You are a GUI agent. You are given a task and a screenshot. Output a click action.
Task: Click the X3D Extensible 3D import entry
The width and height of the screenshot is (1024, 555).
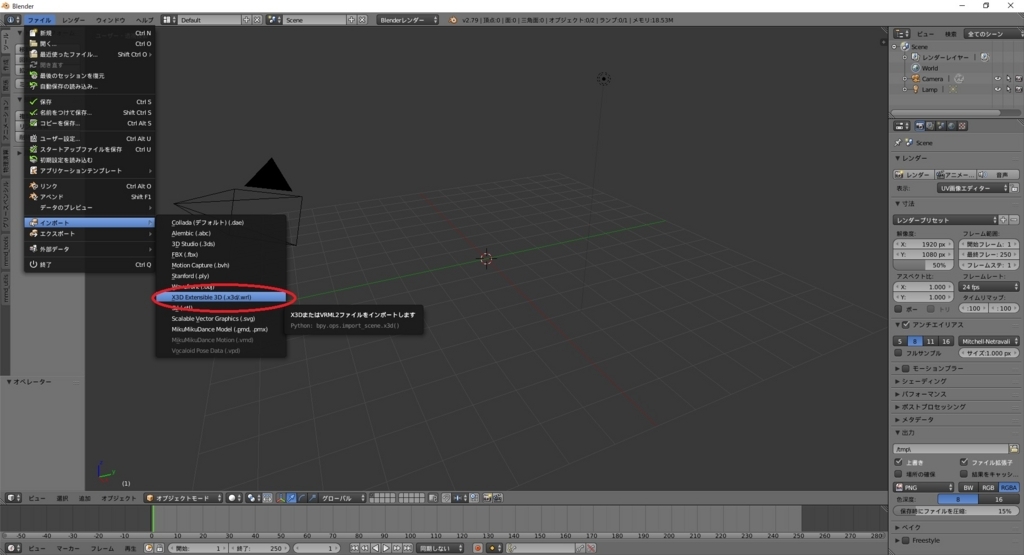pos(220,297)
